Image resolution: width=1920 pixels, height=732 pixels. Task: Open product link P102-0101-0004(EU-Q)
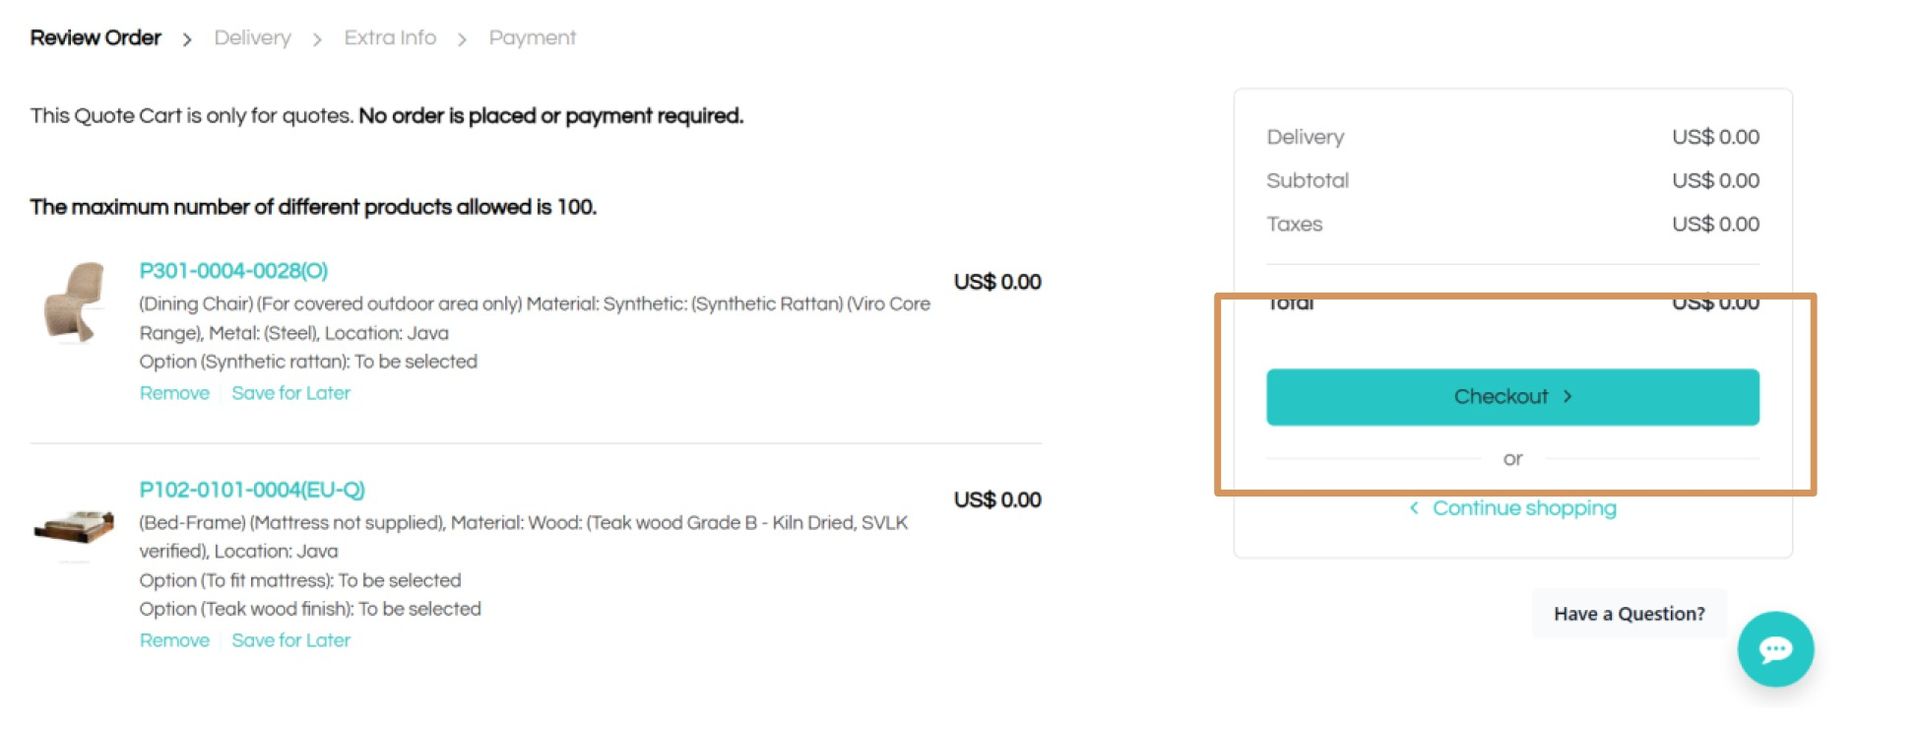252,490
